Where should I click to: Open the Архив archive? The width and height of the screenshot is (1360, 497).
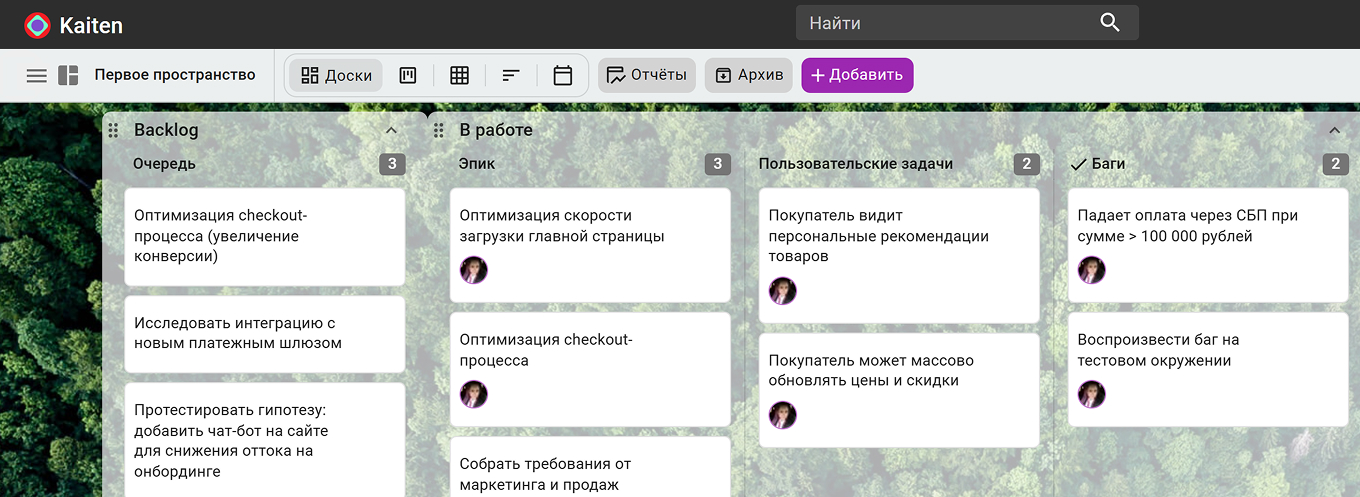[749, 75]
